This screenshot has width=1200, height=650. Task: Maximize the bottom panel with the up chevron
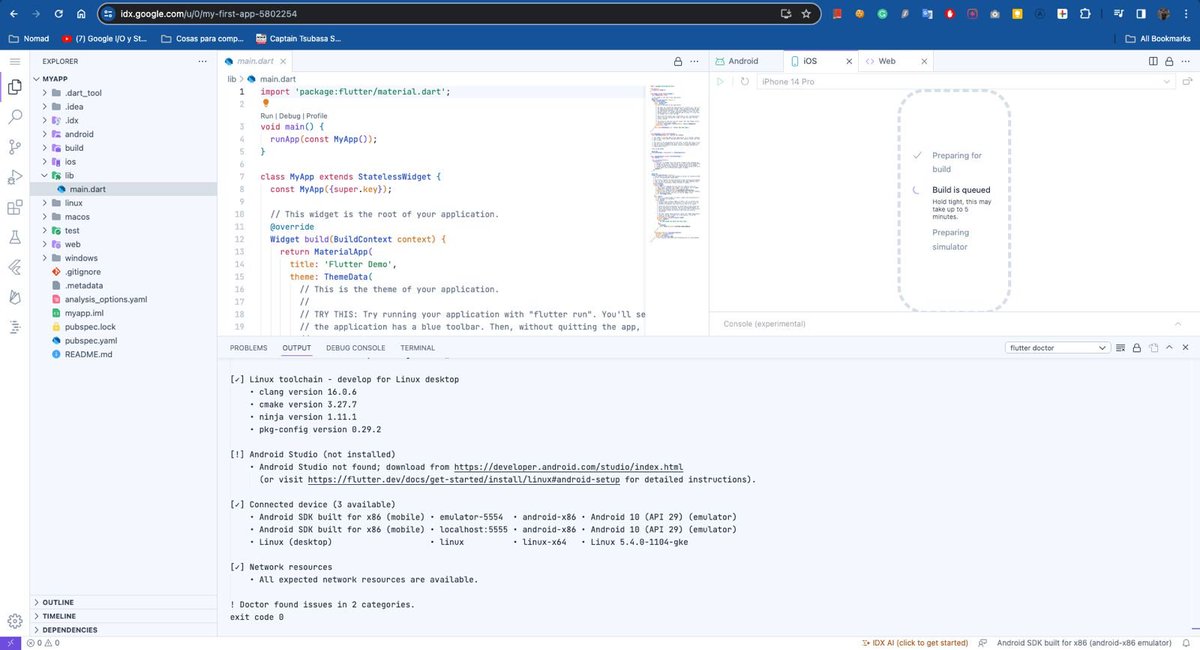point(1169,348)
